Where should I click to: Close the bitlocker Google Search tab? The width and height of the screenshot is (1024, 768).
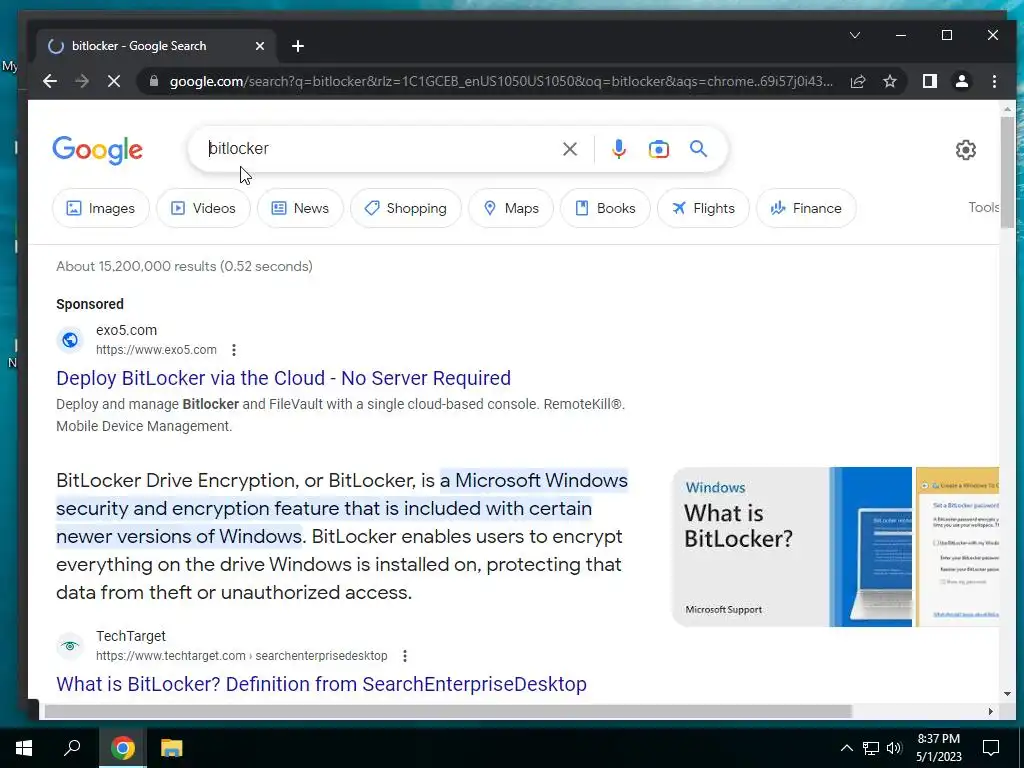260,46
